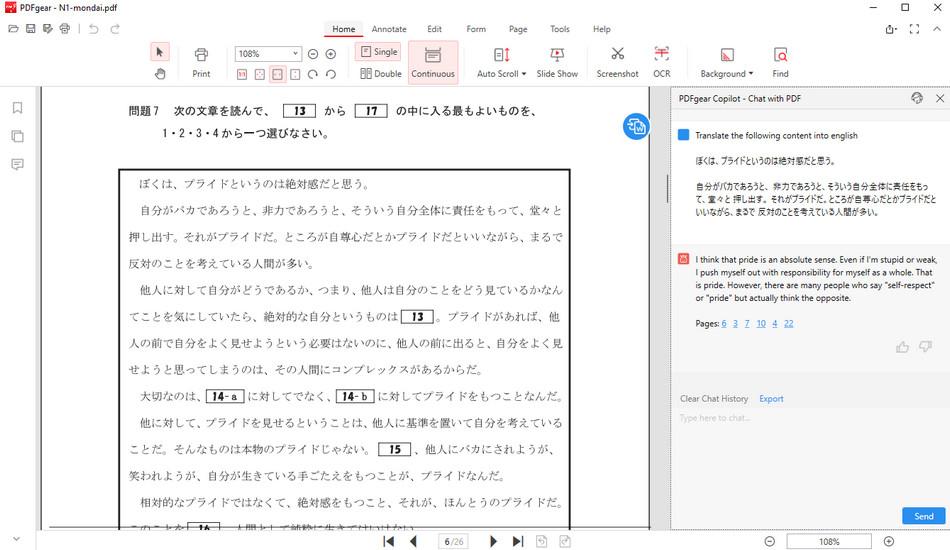Expand the left sidebar bottom chevron

pyautogui.click(x=16, y=538)
